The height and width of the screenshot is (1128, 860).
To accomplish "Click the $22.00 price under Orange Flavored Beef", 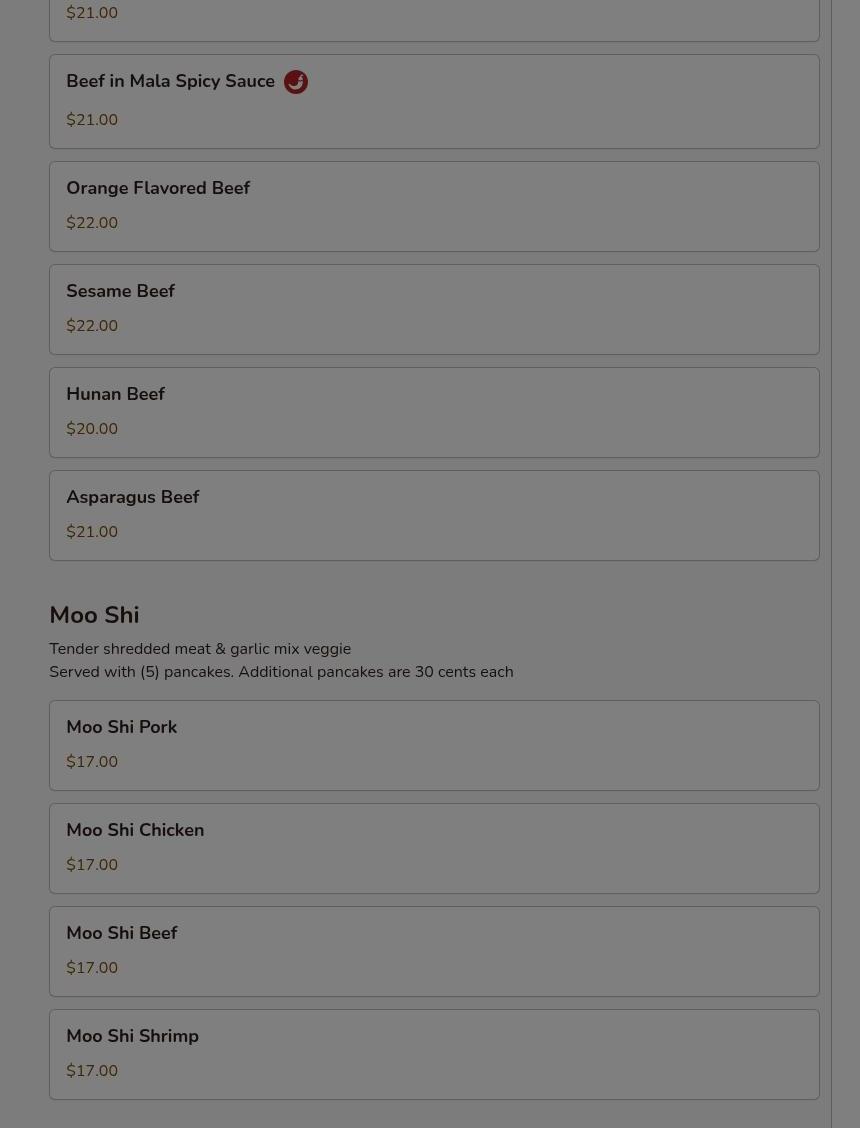I will coord(92,223).
